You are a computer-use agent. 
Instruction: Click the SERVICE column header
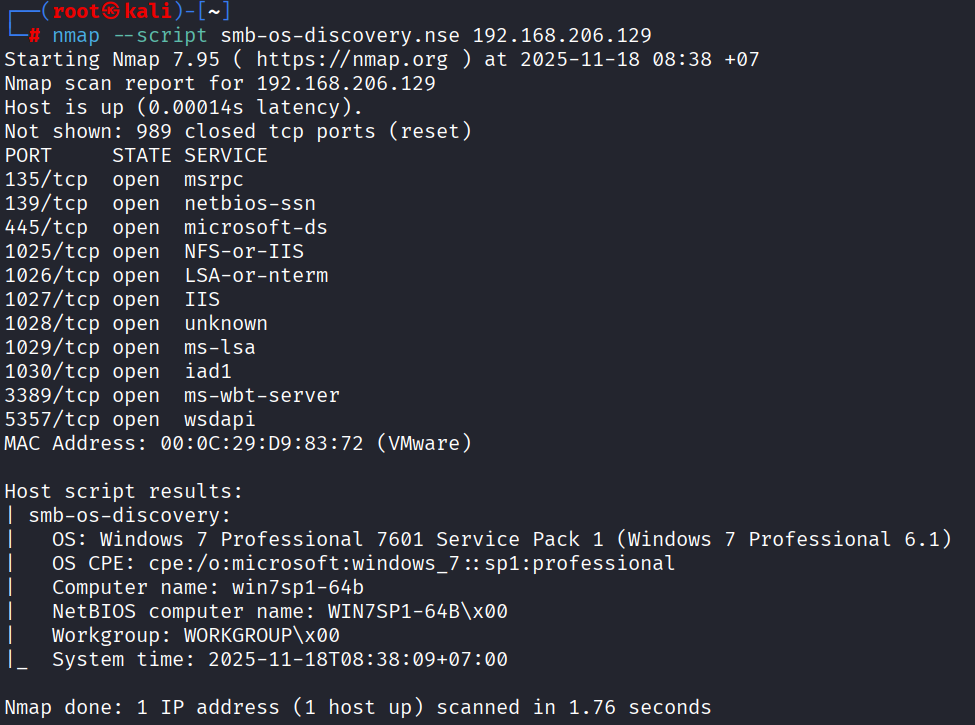click(226, 155)
